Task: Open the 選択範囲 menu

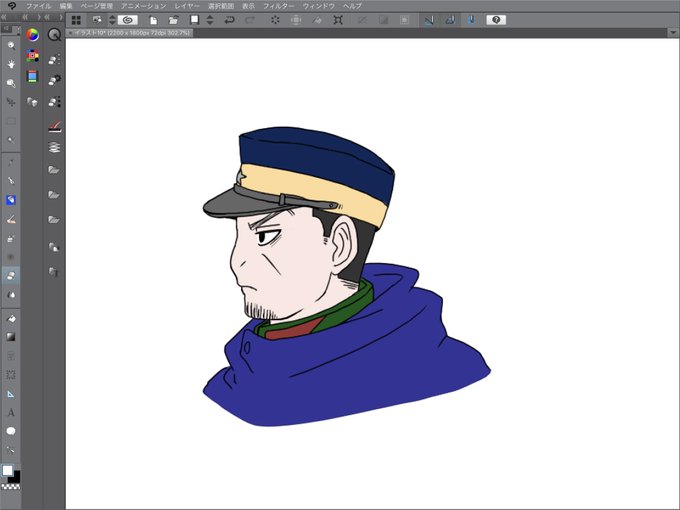Action: [221, 6]
